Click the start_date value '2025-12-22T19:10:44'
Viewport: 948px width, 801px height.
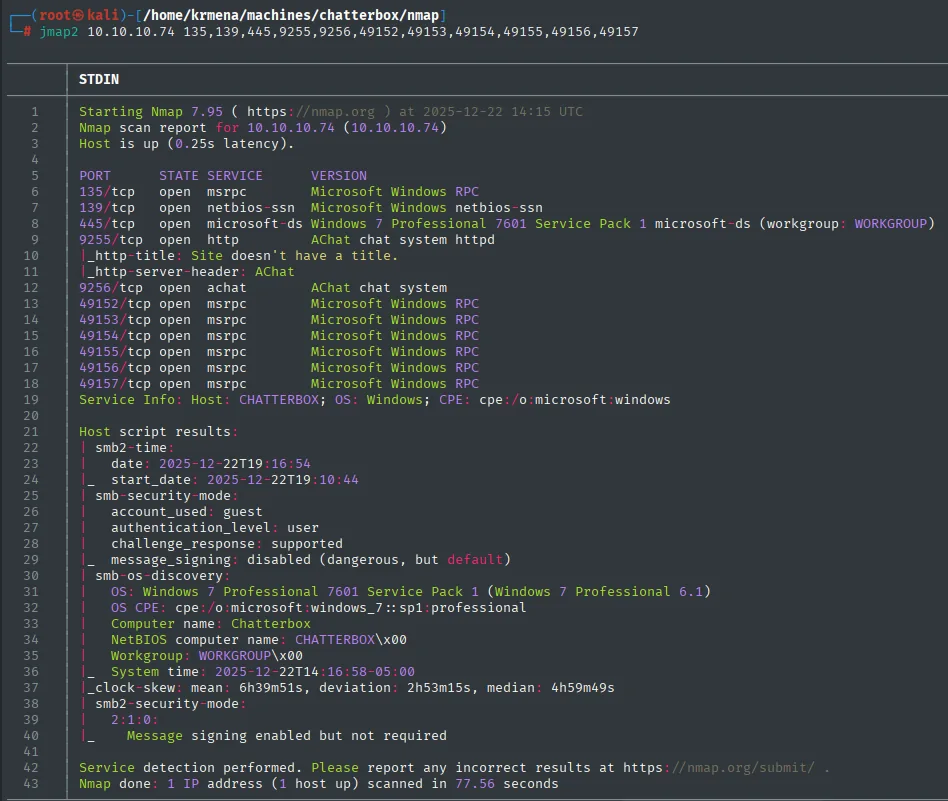click(282, 480)
